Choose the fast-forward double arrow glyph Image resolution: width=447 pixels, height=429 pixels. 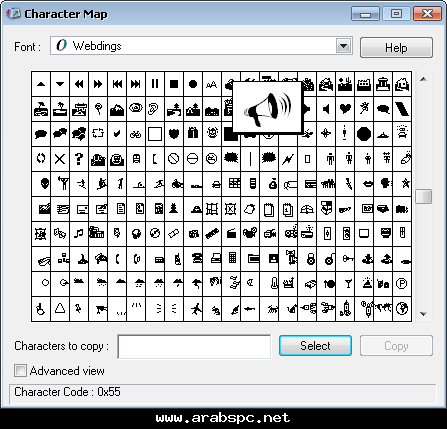(x=98, y=84)
